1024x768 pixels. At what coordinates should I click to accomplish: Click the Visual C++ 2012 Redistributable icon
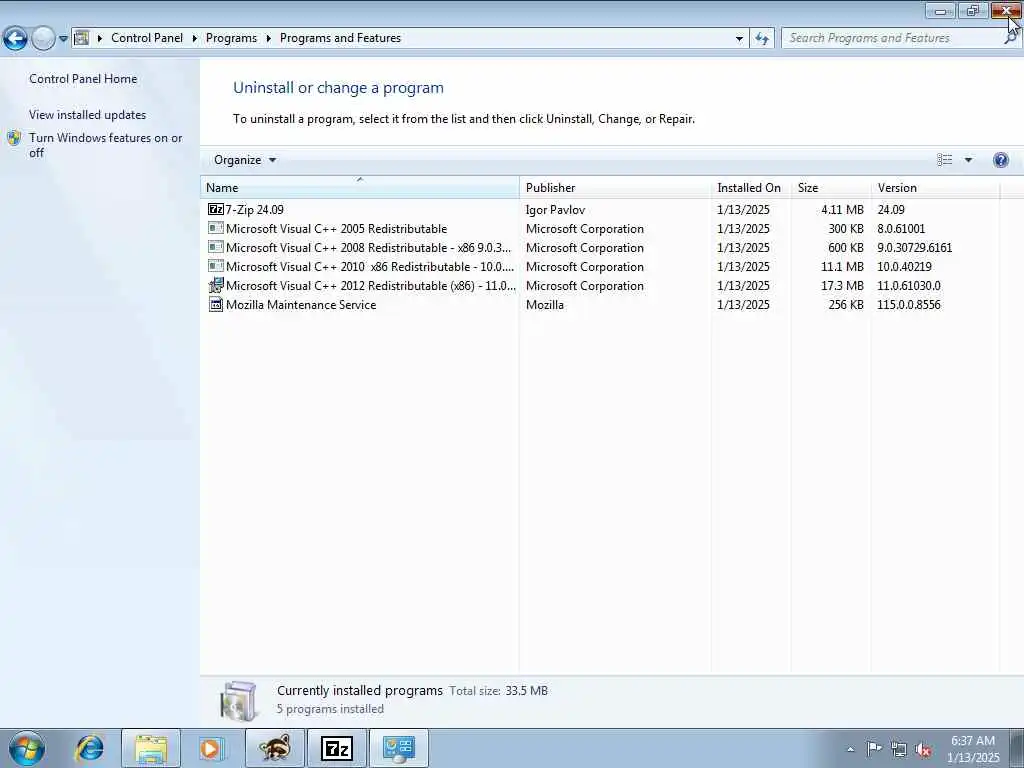[216, 285]
